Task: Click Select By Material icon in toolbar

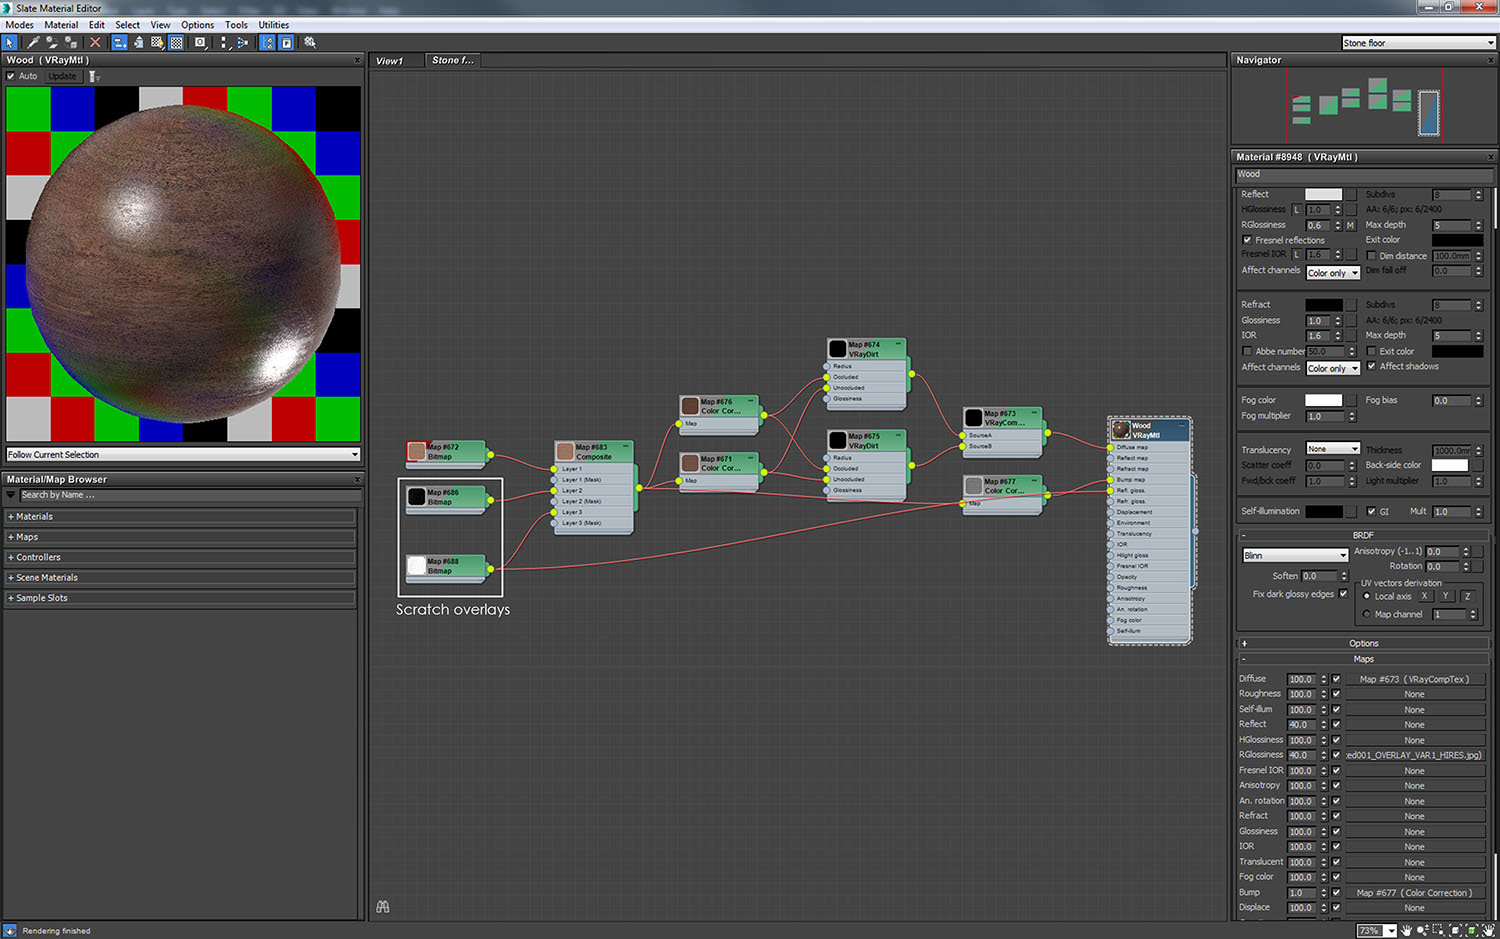Action: tap(310, 42)
